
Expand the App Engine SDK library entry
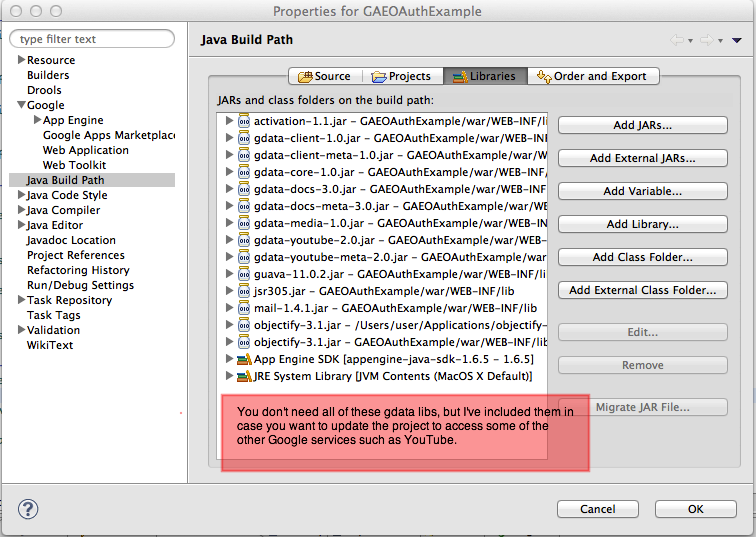(x=230, y=359)
